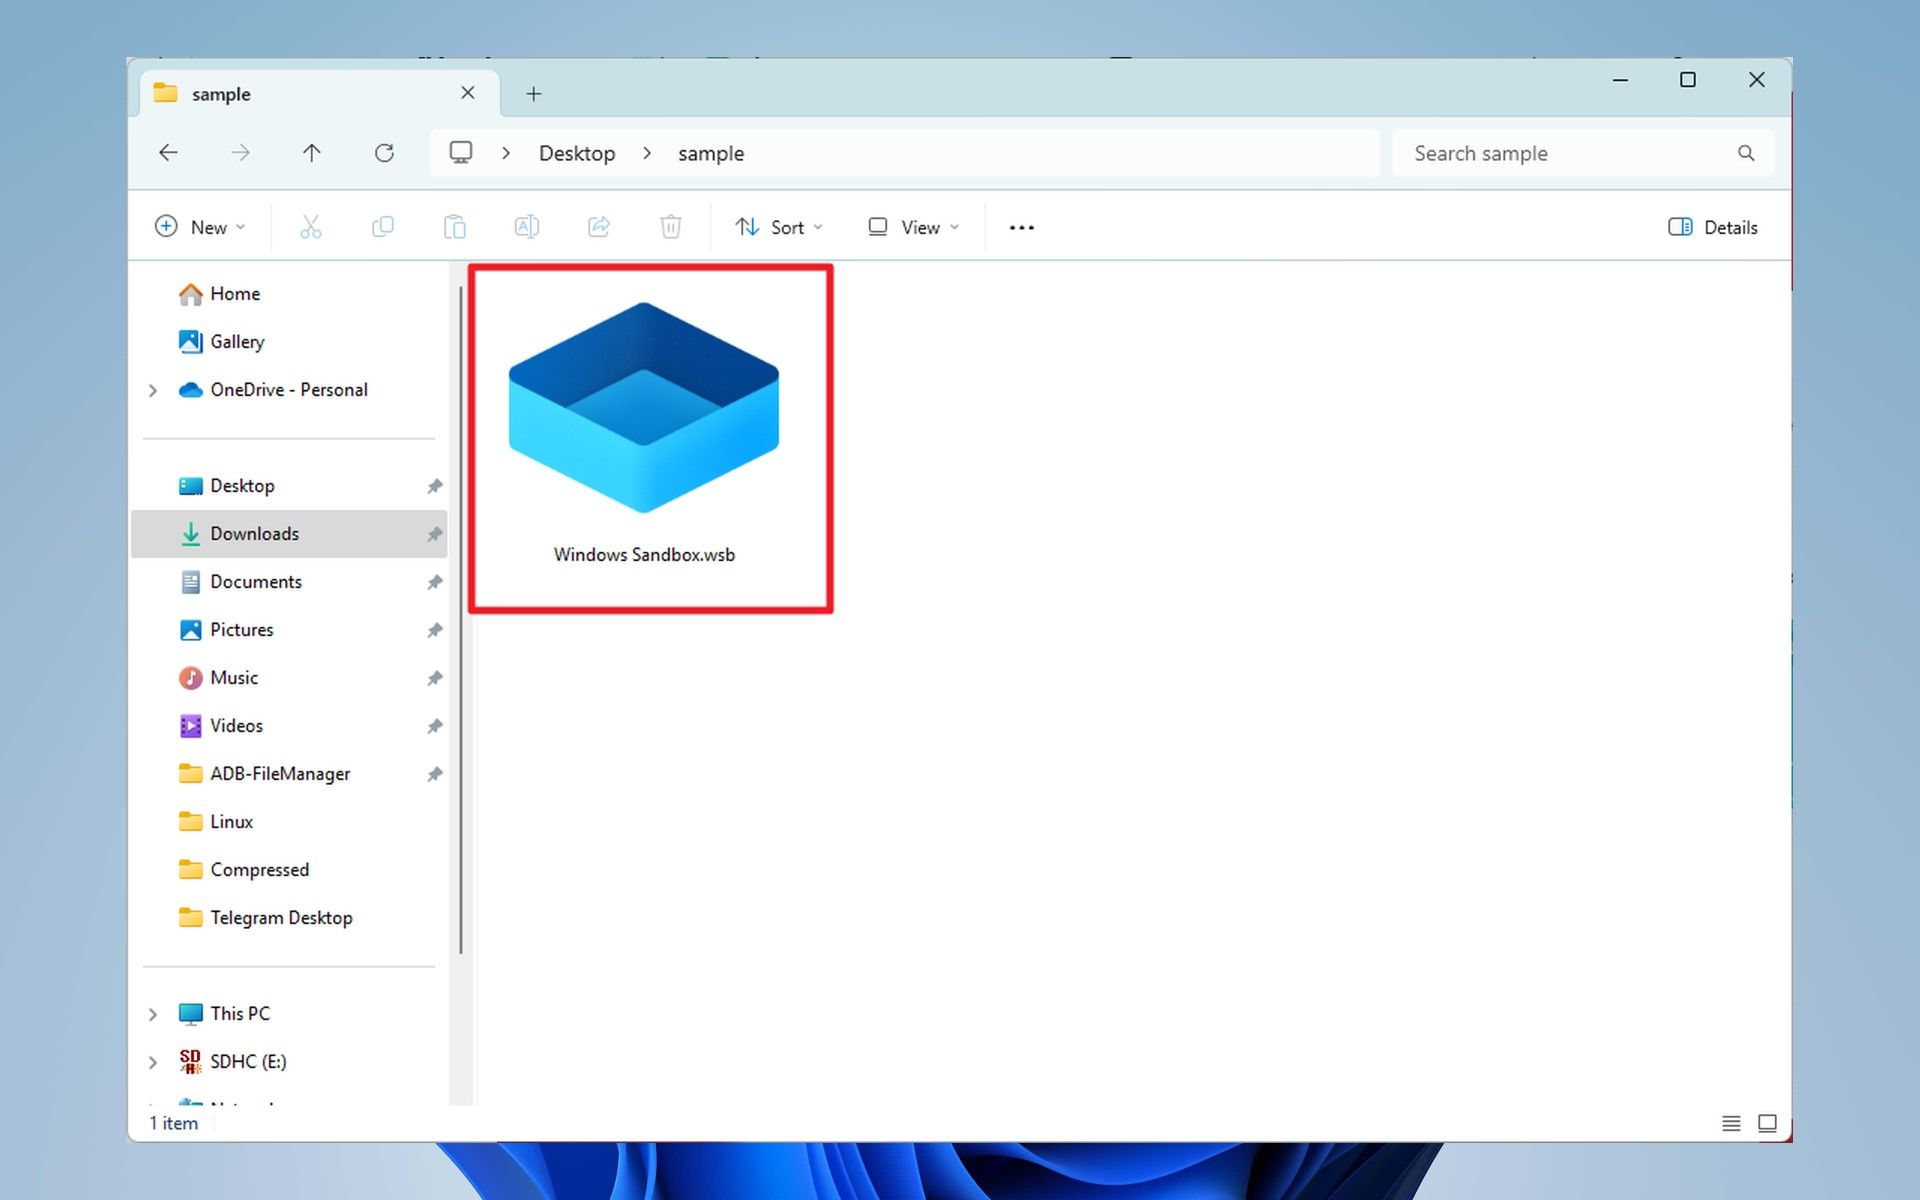Click the Windows Sandbox.wsb file name
Screen dimensions: 1920x1200
[644, 555]
